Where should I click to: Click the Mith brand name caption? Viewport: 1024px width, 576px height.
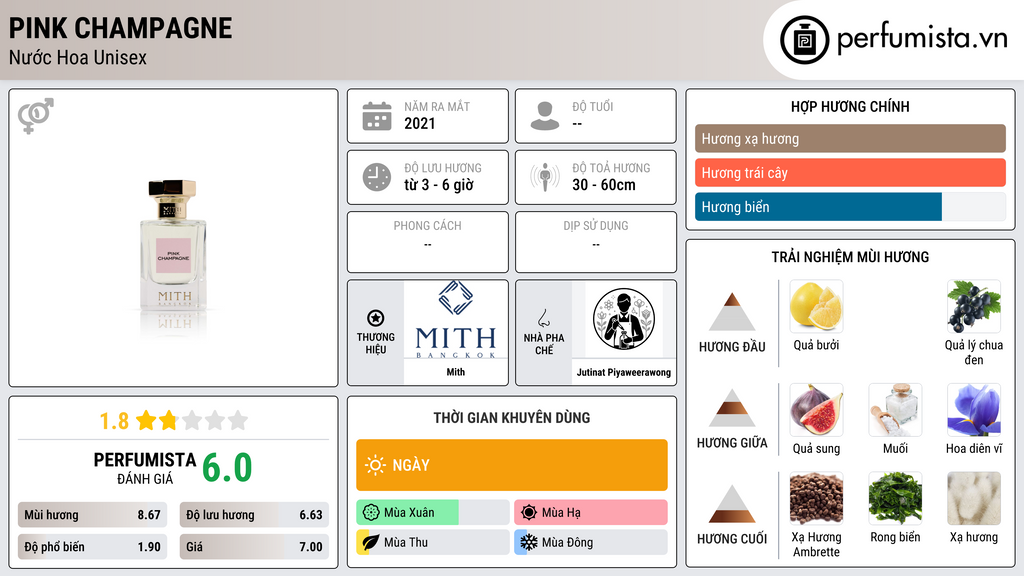[x=456, y=372]
